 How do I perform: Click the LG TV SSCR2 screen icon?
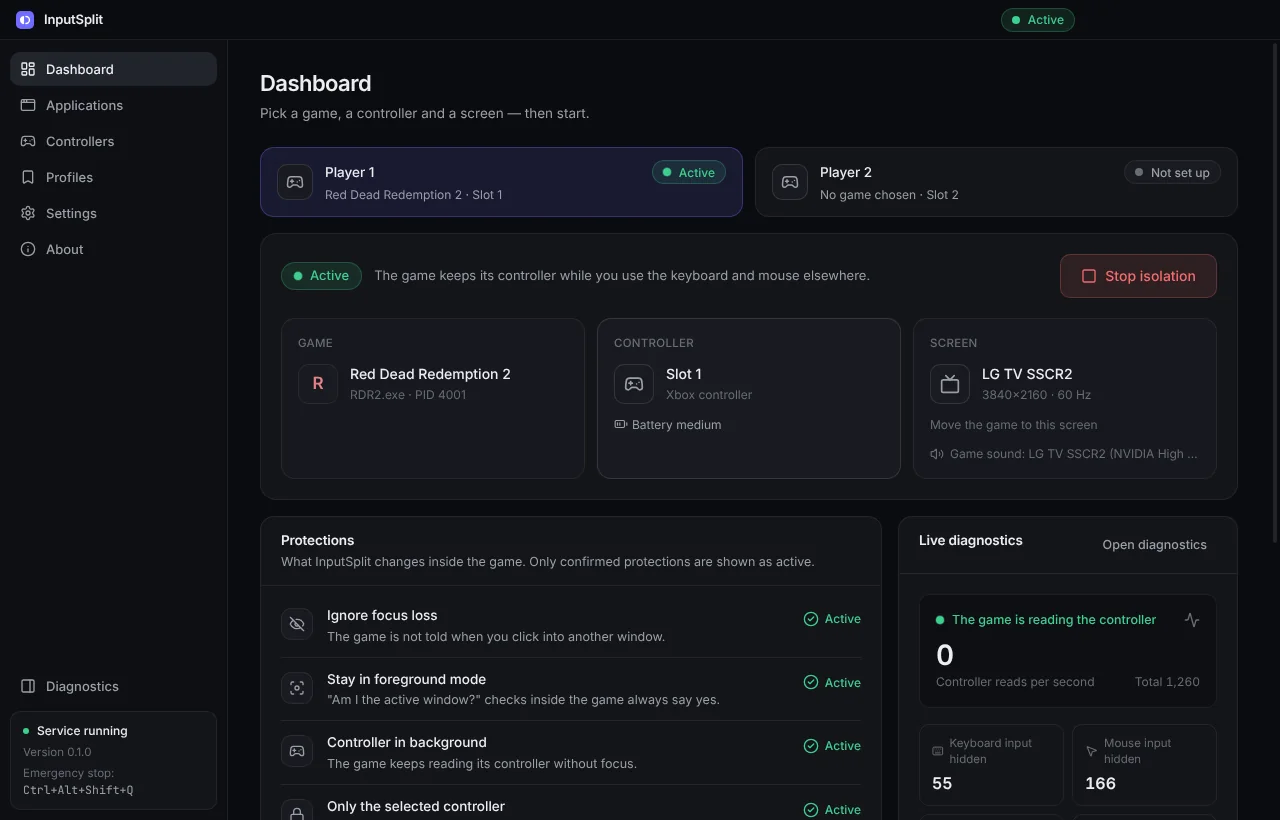pyautogui.click(x=950, y=384)
